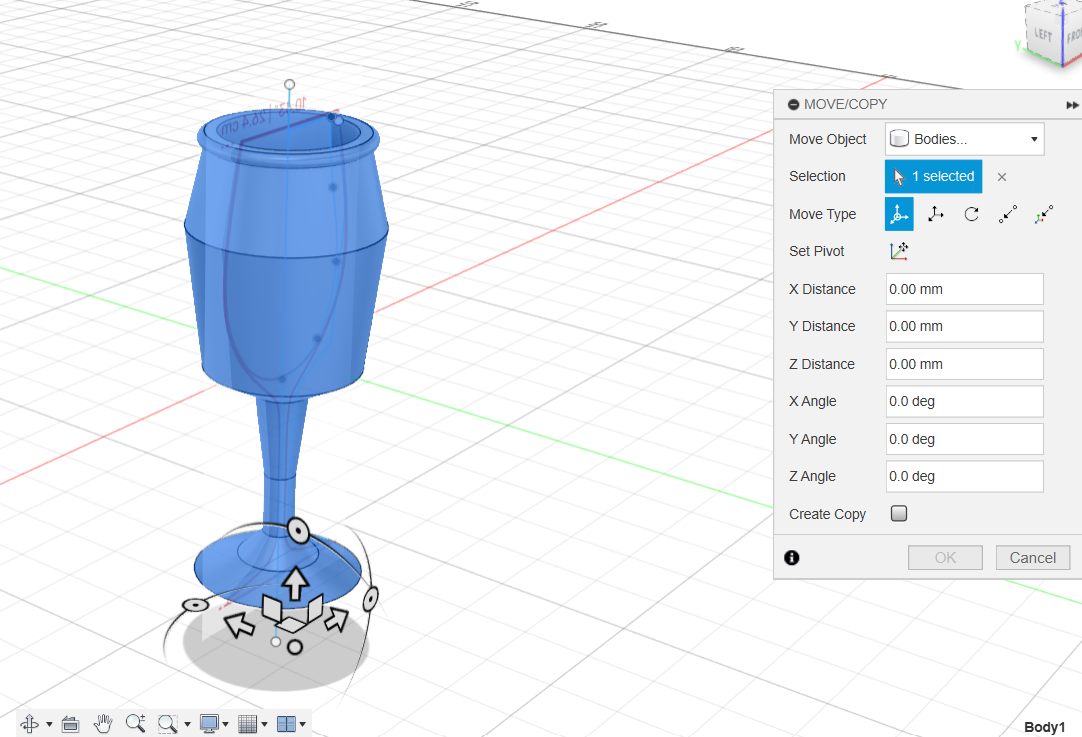Image resolution: width=1082 pixels, height=737 pixels.
Task: Click the right rotation manipulator handle
Action: click(371, 598)
